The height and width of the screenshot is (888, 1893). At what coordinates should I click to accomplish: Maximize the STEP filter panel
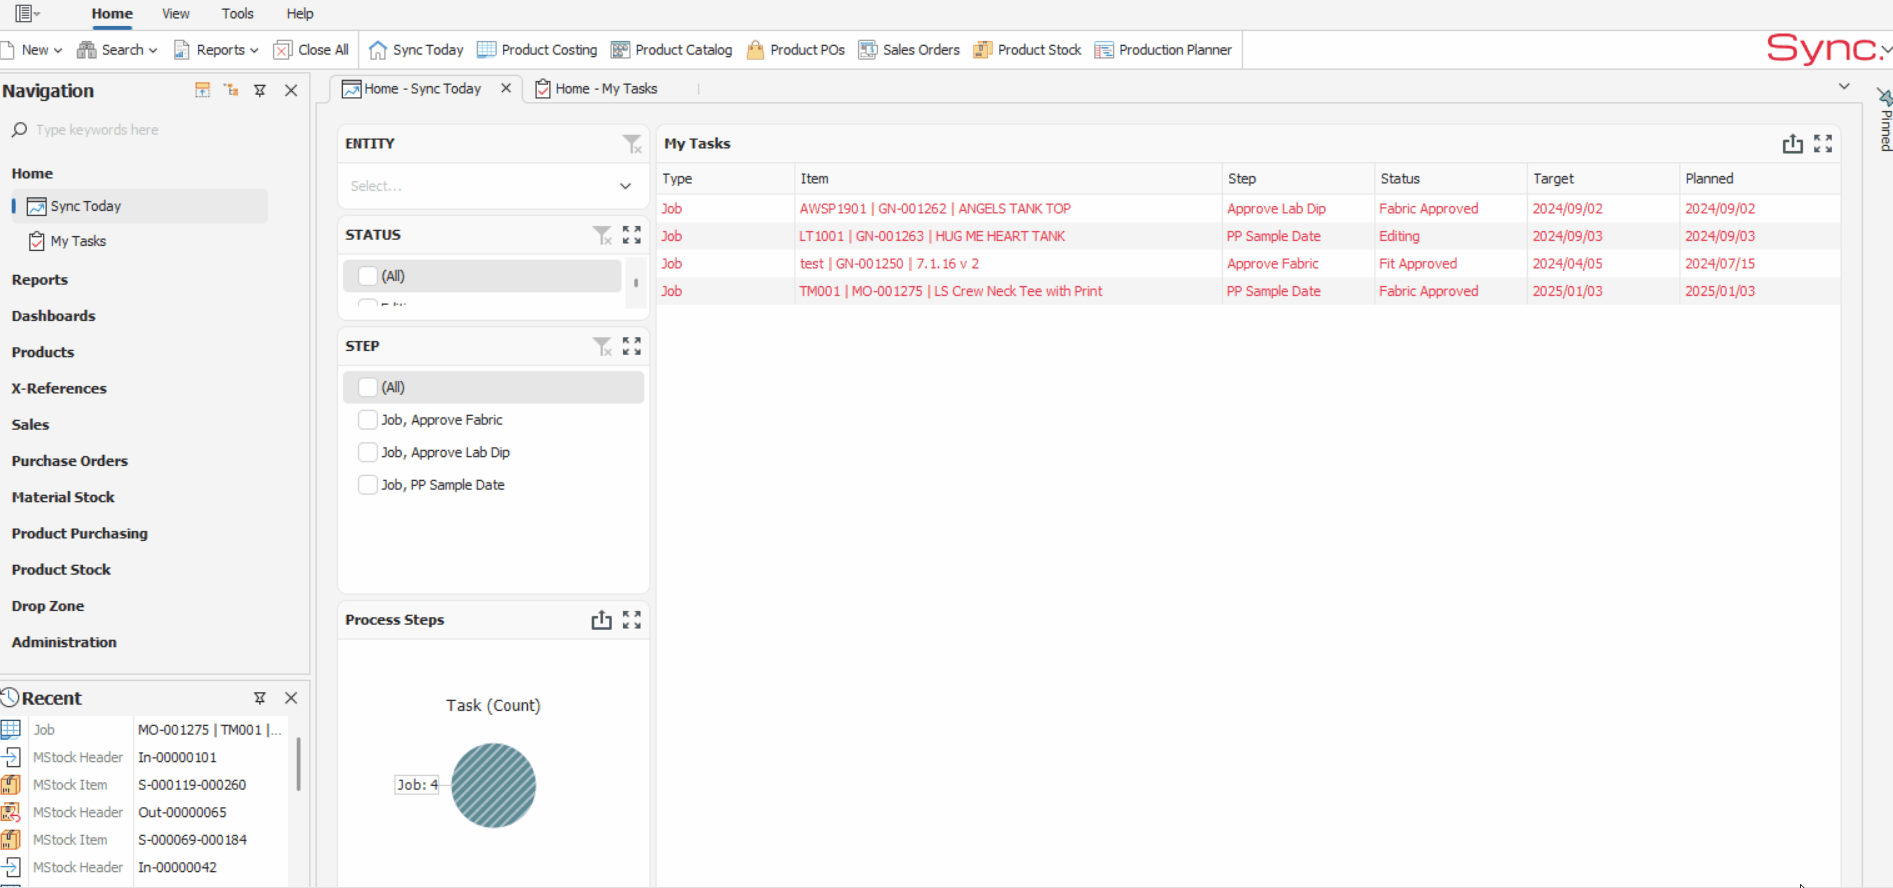[632, 346]
